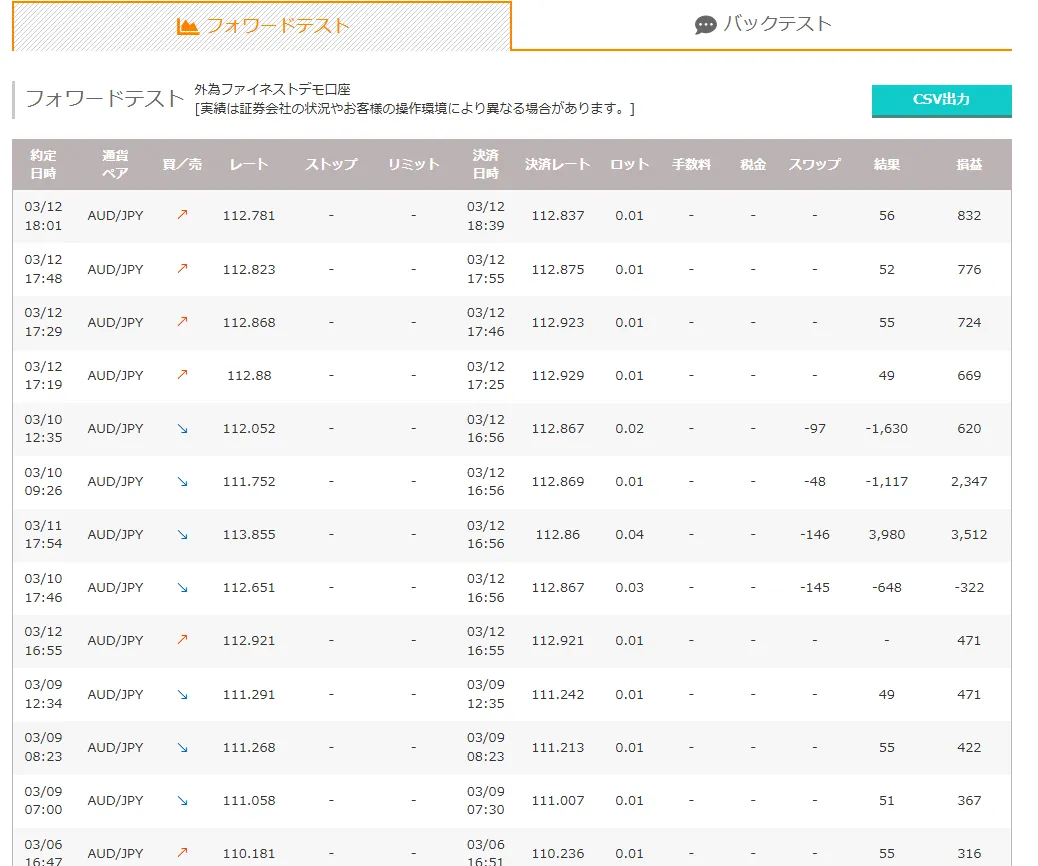1038x866 pixels.
Task: Click the 3,512 profit value cell
Action: pos(968,534)
